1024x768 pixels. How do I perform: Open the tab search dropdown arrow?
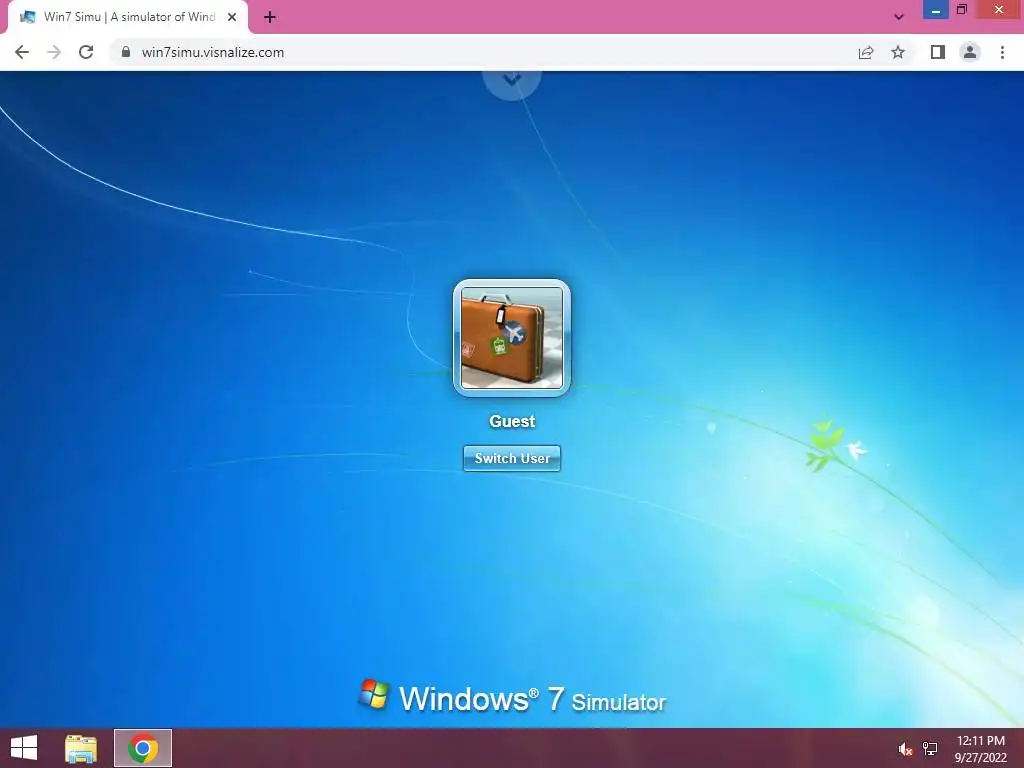tap(899, 17)
